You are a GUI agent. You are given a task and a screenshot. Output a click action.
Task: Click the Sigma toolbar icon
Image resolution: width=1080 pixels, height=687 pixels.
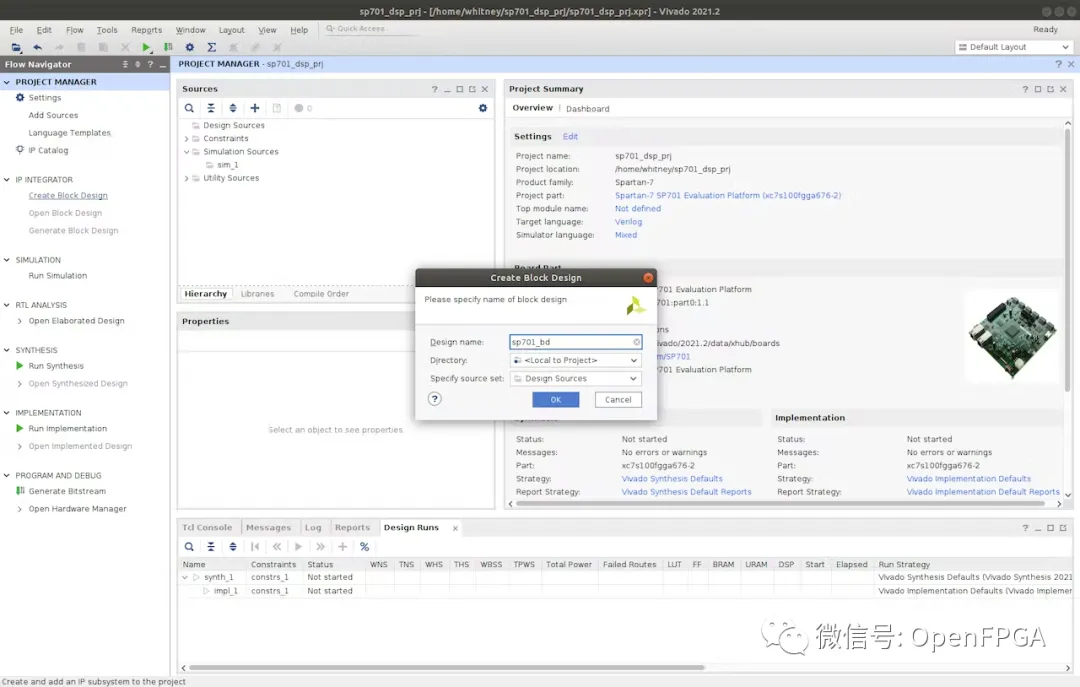click(x=211, y=47)
